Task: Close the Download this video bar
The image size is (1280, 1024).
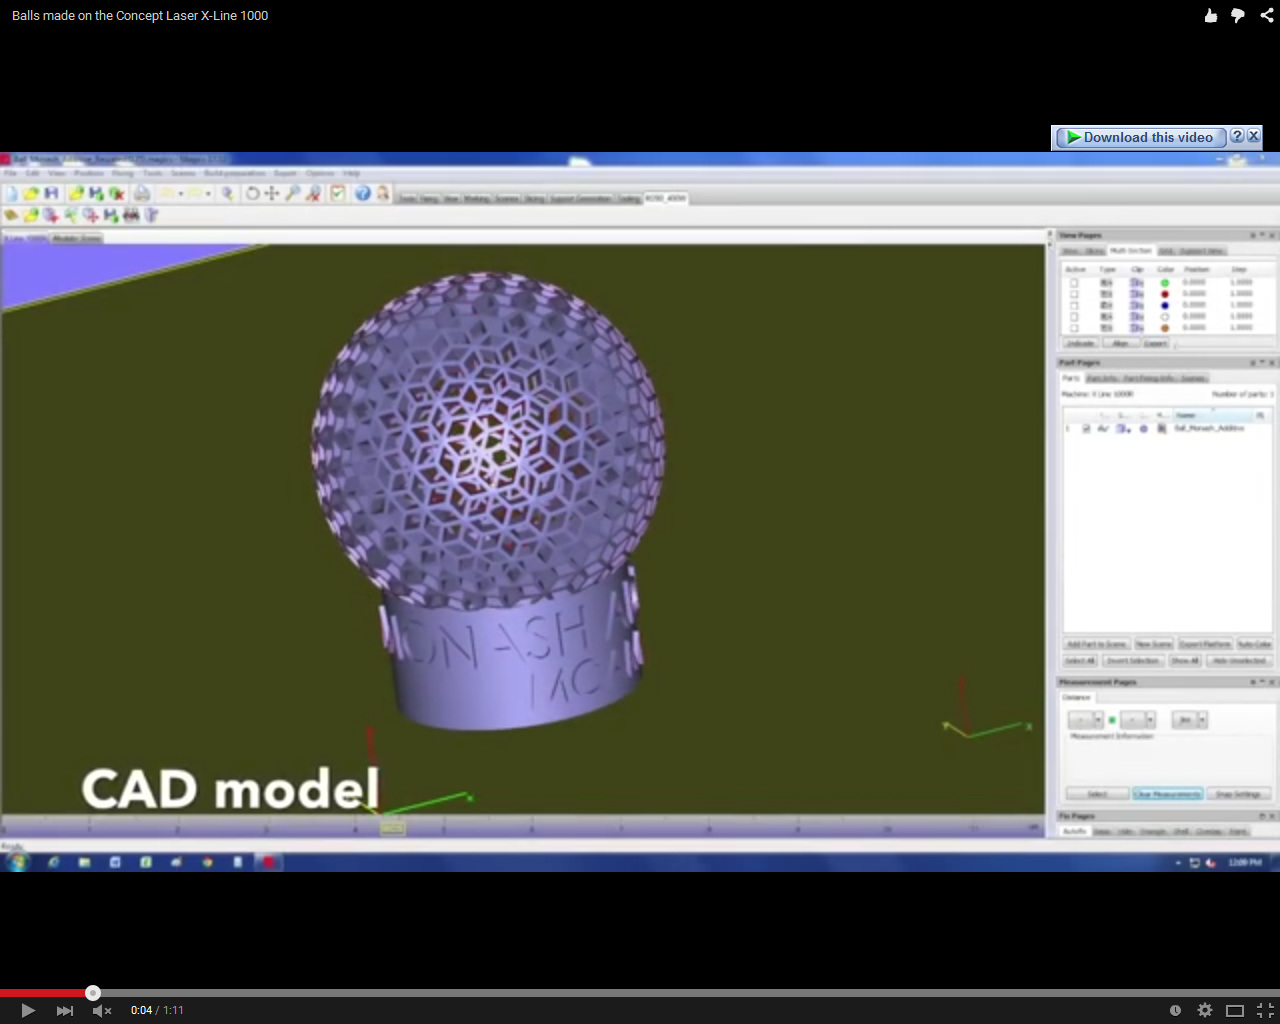Action: [1254, 136]
